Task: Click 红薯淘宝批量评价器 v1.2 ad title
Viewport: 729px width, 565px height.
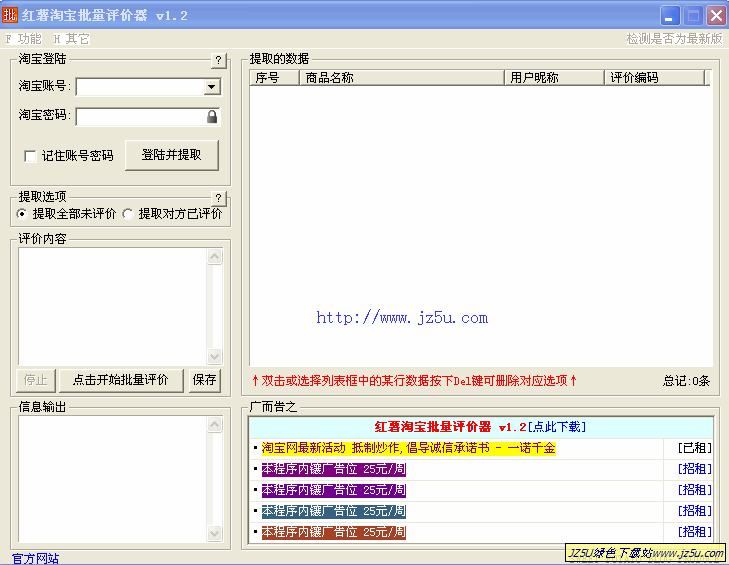Action: point(451,427)
